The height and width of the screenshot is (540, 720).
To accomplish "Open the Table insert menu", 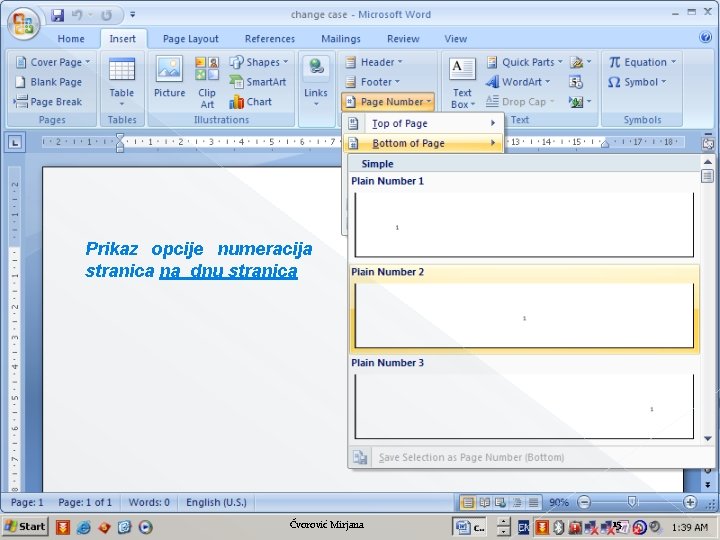I will point(122,82).
